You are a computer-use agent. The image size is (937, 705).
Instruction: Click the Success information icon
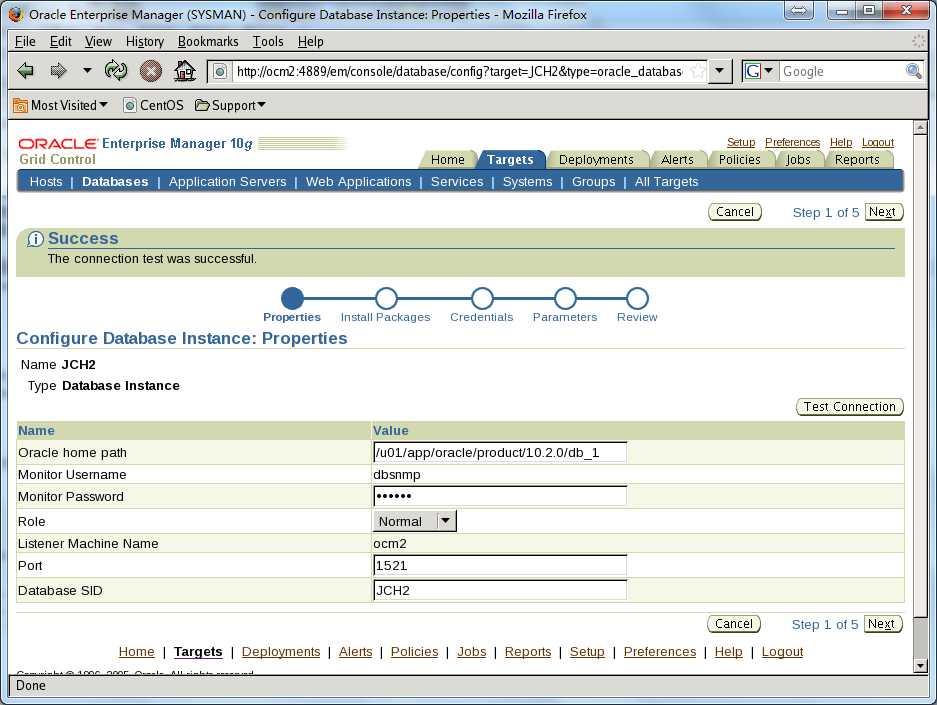(x=35, y=239)
